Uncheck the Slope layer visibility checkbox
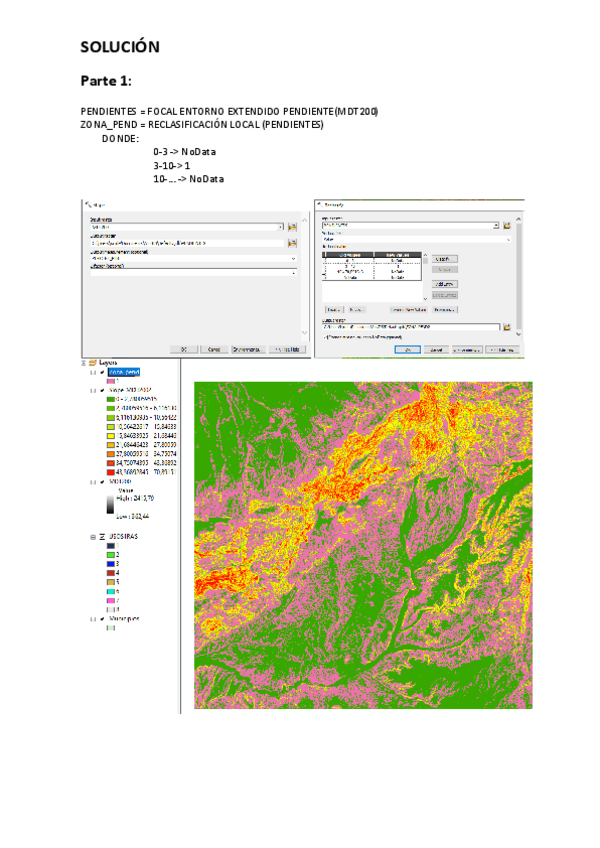Viewport: 600px width, 848px height. 102,389
